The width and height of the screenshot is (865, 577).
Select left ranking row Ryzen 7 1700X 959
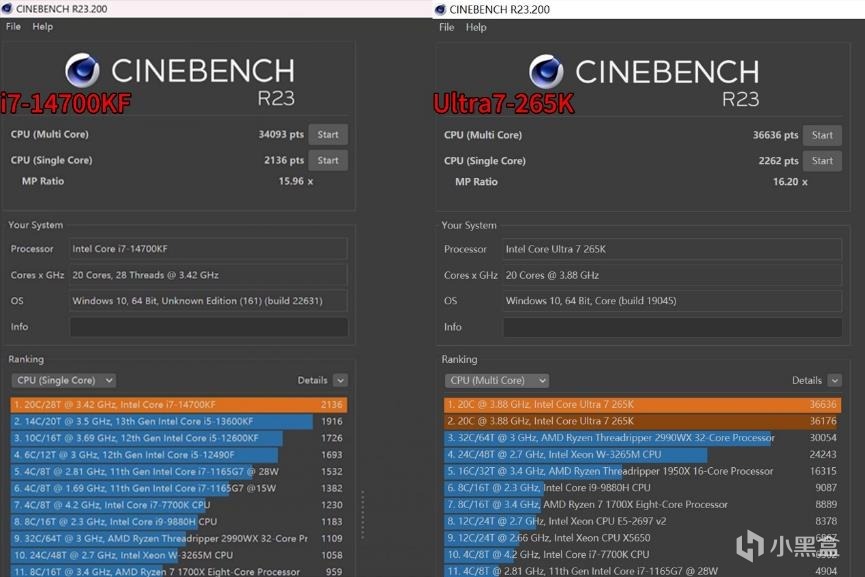click(x=179, y=571)
